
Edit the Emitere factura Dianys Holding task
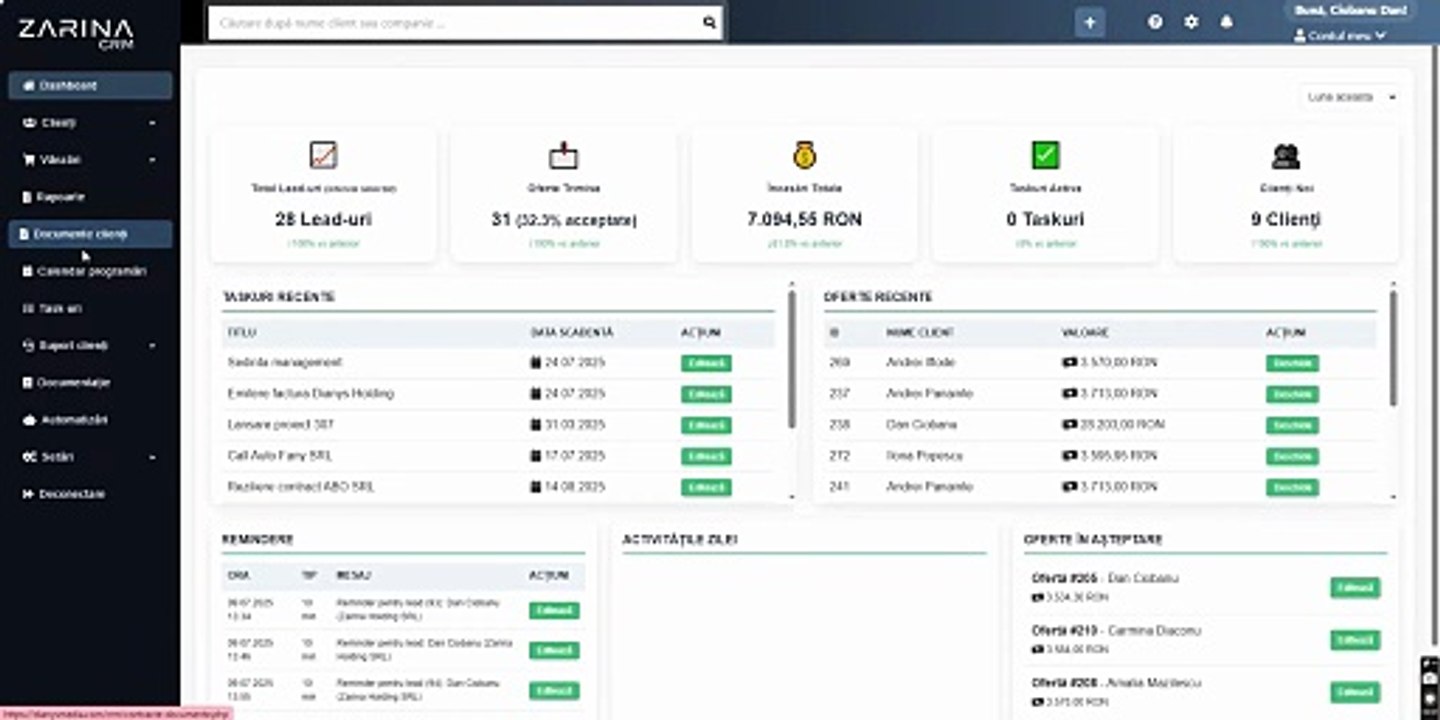[x=706, y=394]
